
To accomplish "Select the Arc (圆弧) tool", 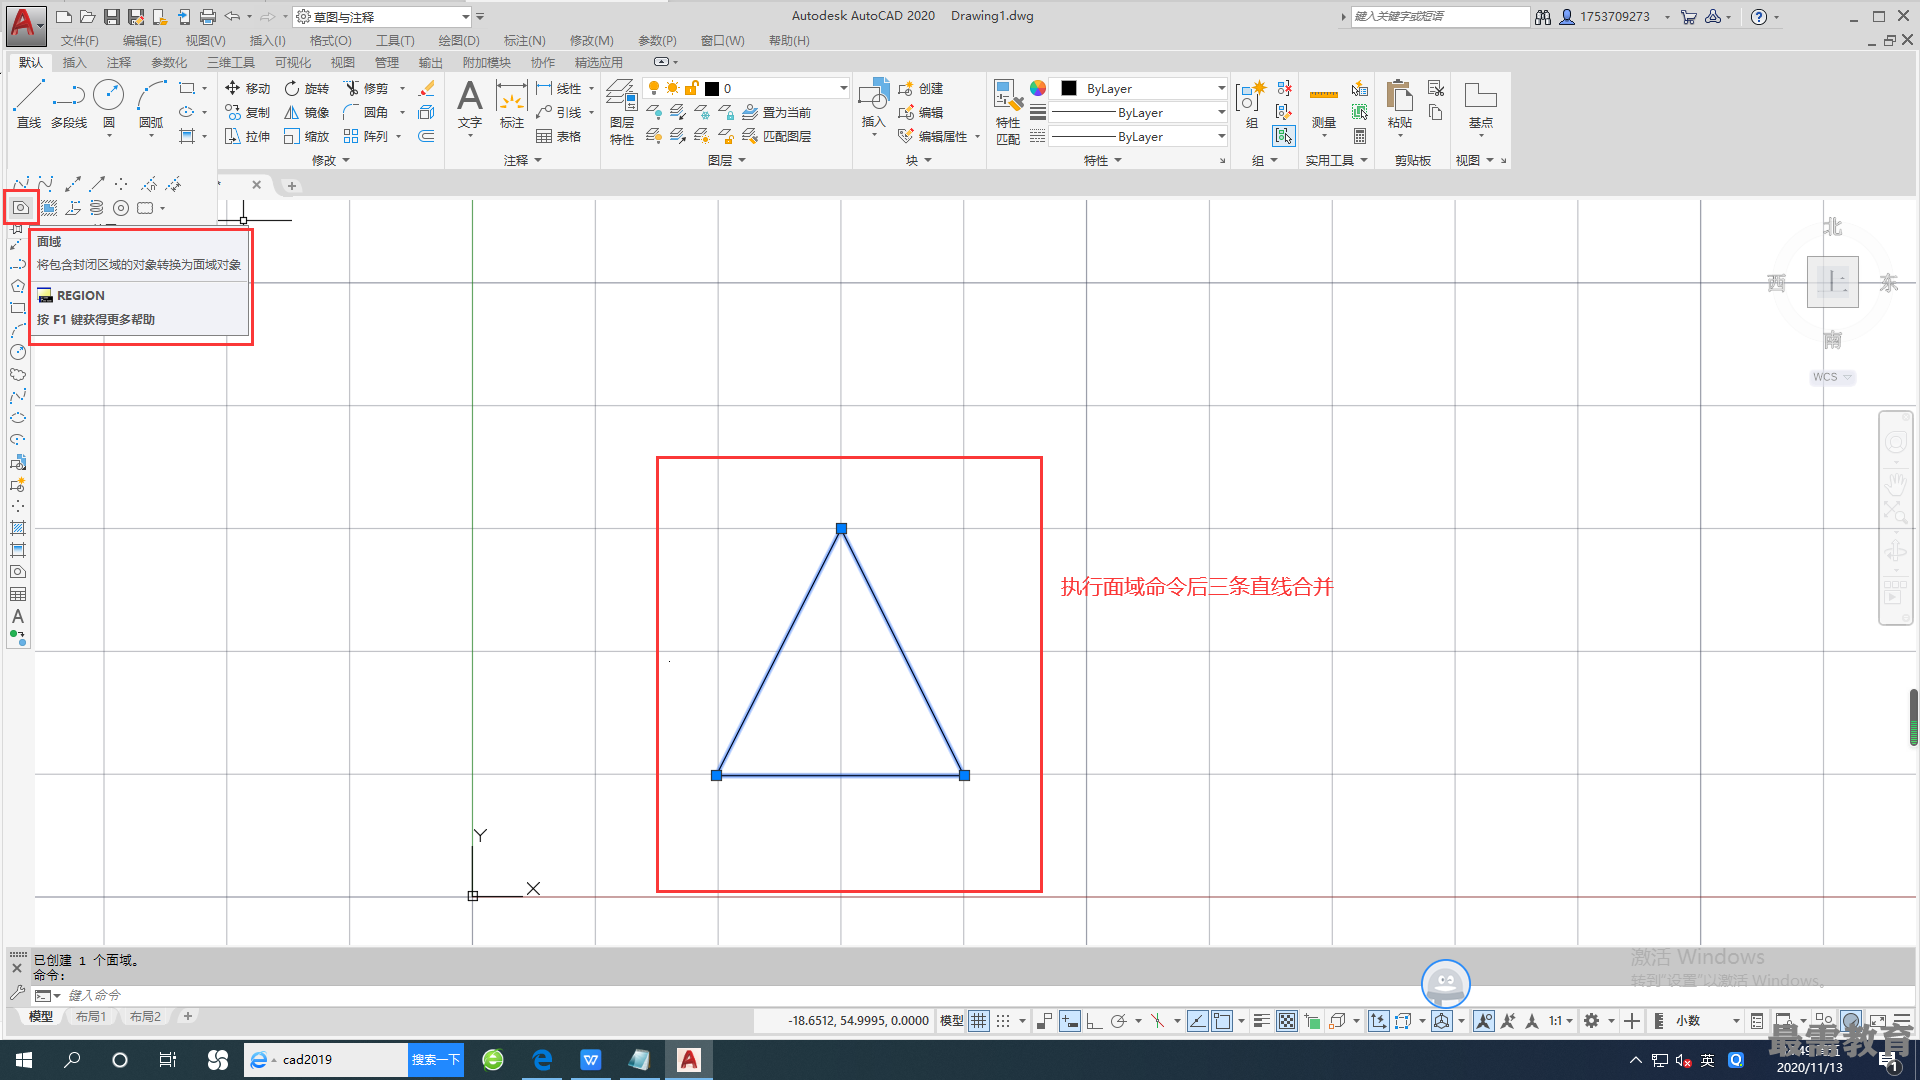I will 151,104.
